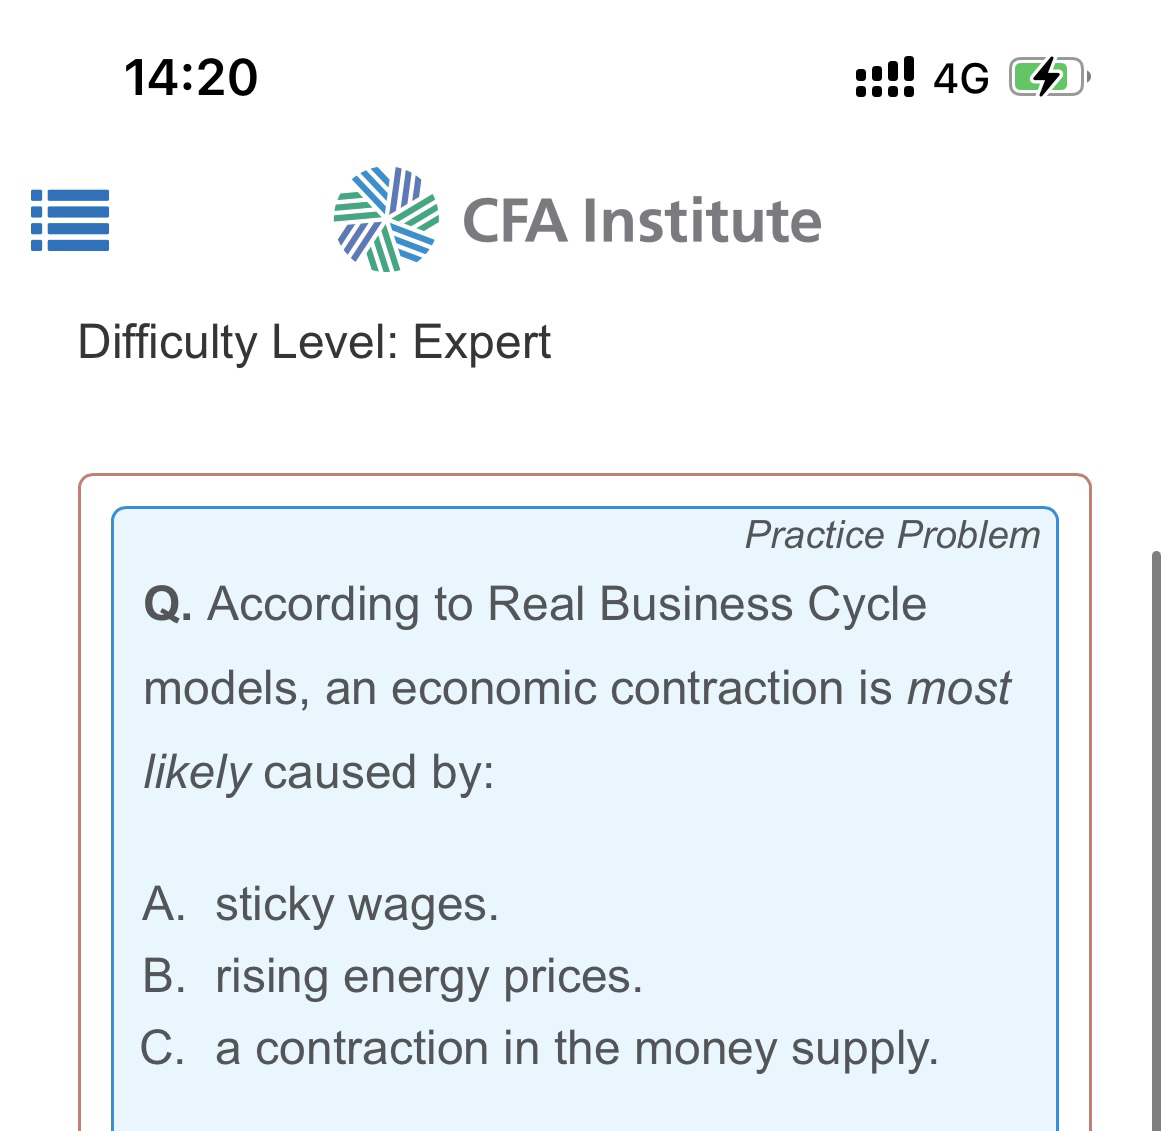Viewport: 1169px width, 1131px height.
Task: Open the Practice Problem label
Action: coord(892,535)
